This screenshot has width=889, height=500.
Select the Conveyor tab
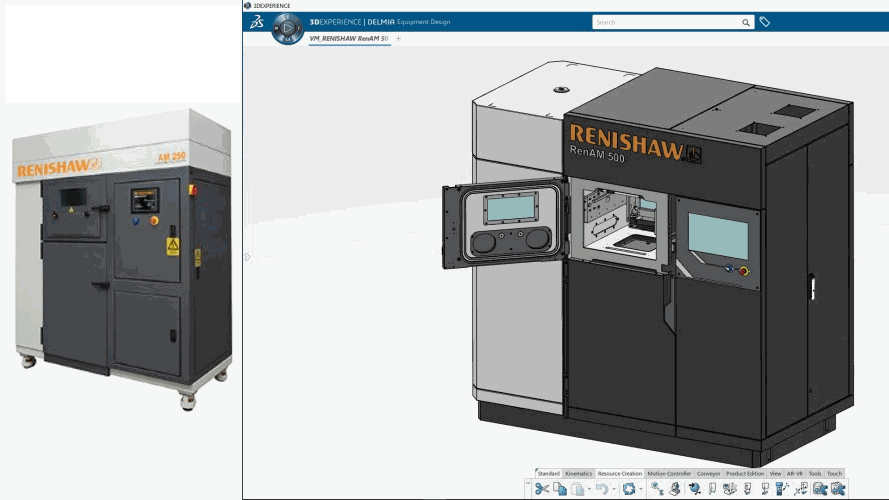708,473
